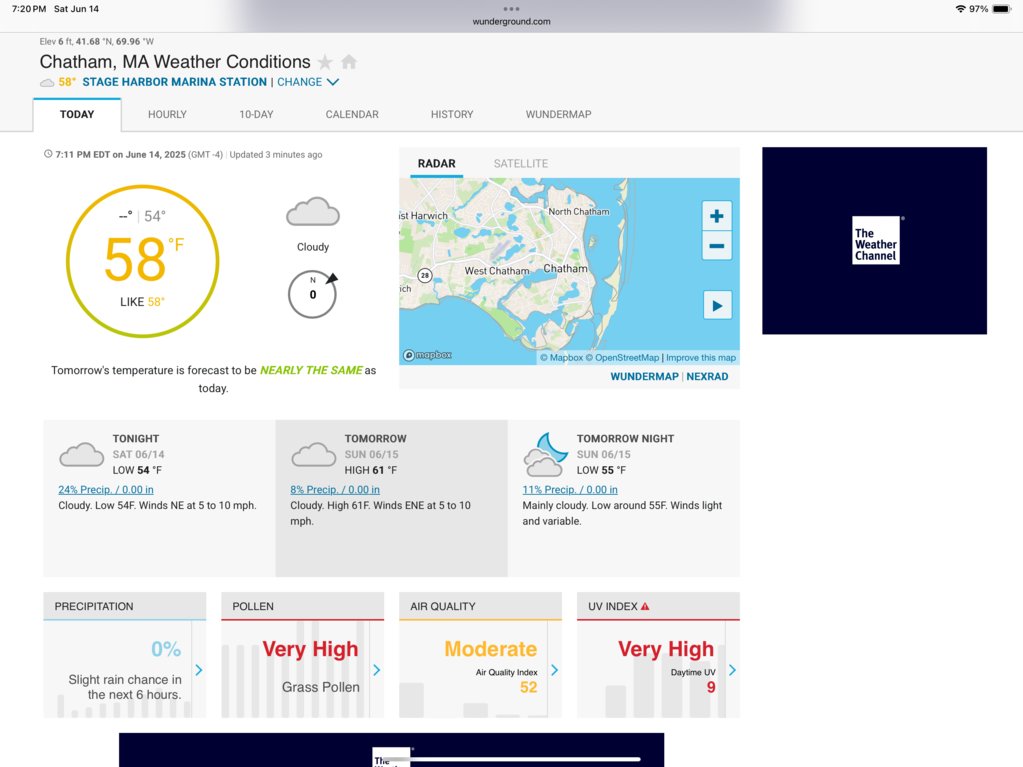Click the Updated 3 minutes ago text
Viewport: 1023px width, 767px height.
tap(275, 155)
